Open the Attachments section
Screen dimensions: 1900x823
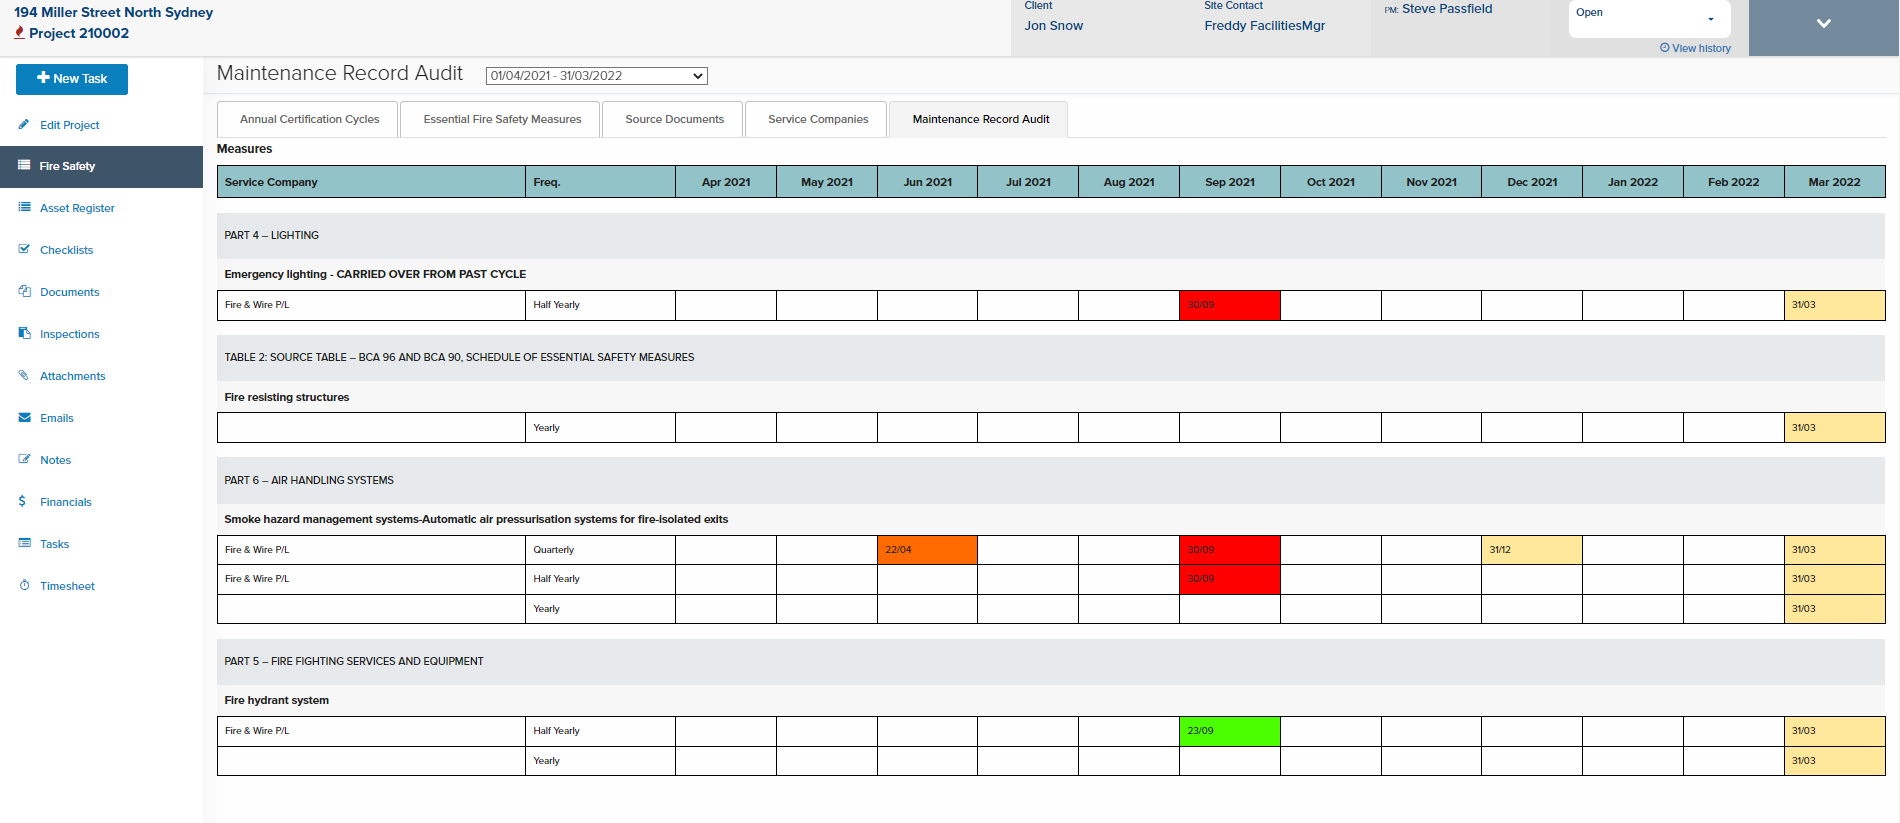72,376
